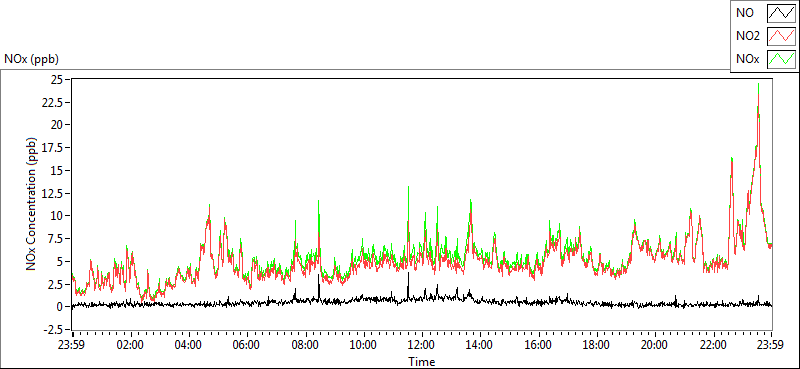Click the NOx green plot legend icon
Screen dimensions: 800x369
(x=781, y=59)
